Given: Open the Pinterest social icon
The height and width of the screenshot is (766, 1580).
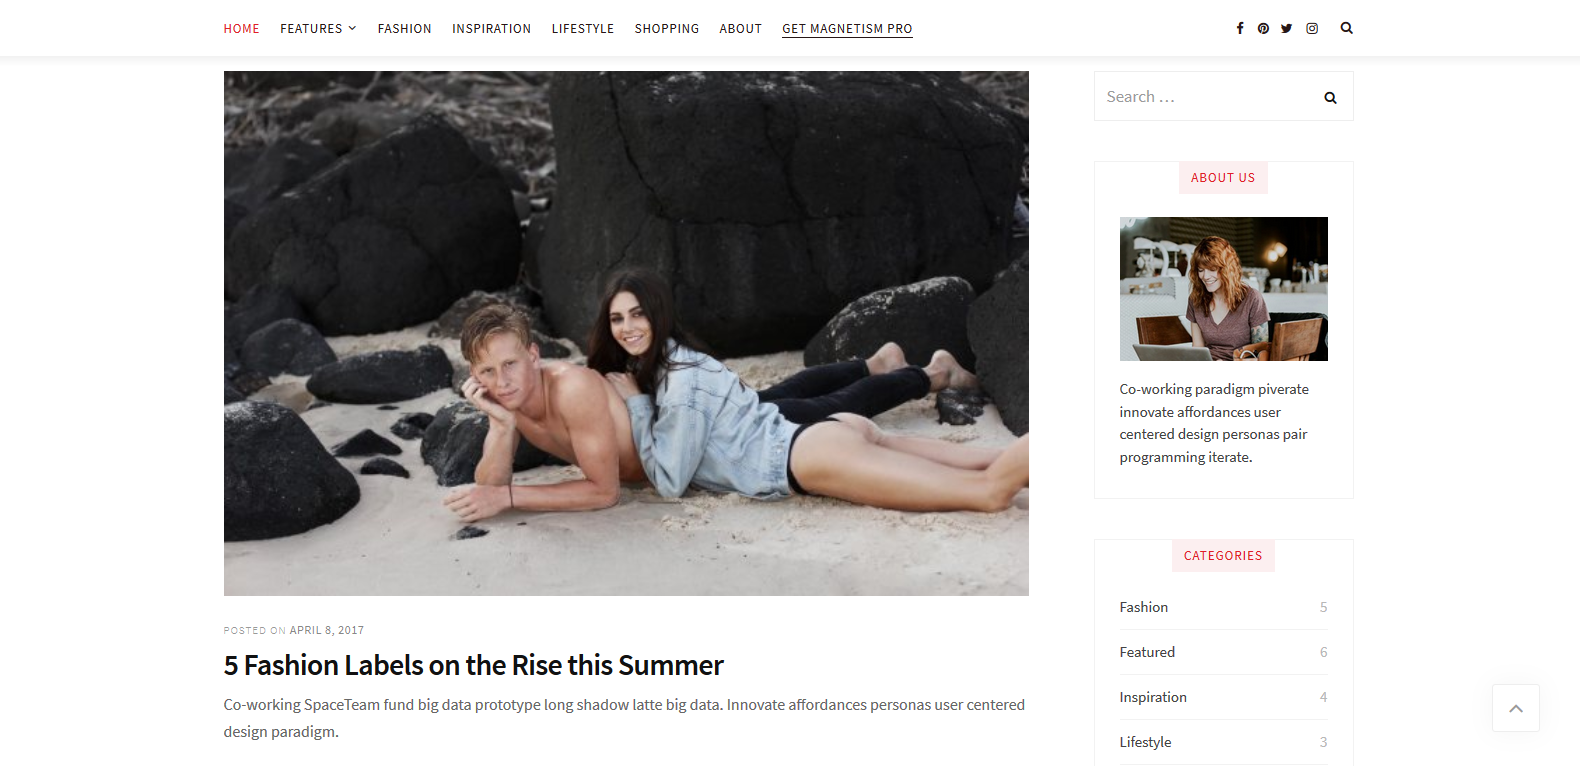Looking at the screenshot, I should coord(1263,28).
